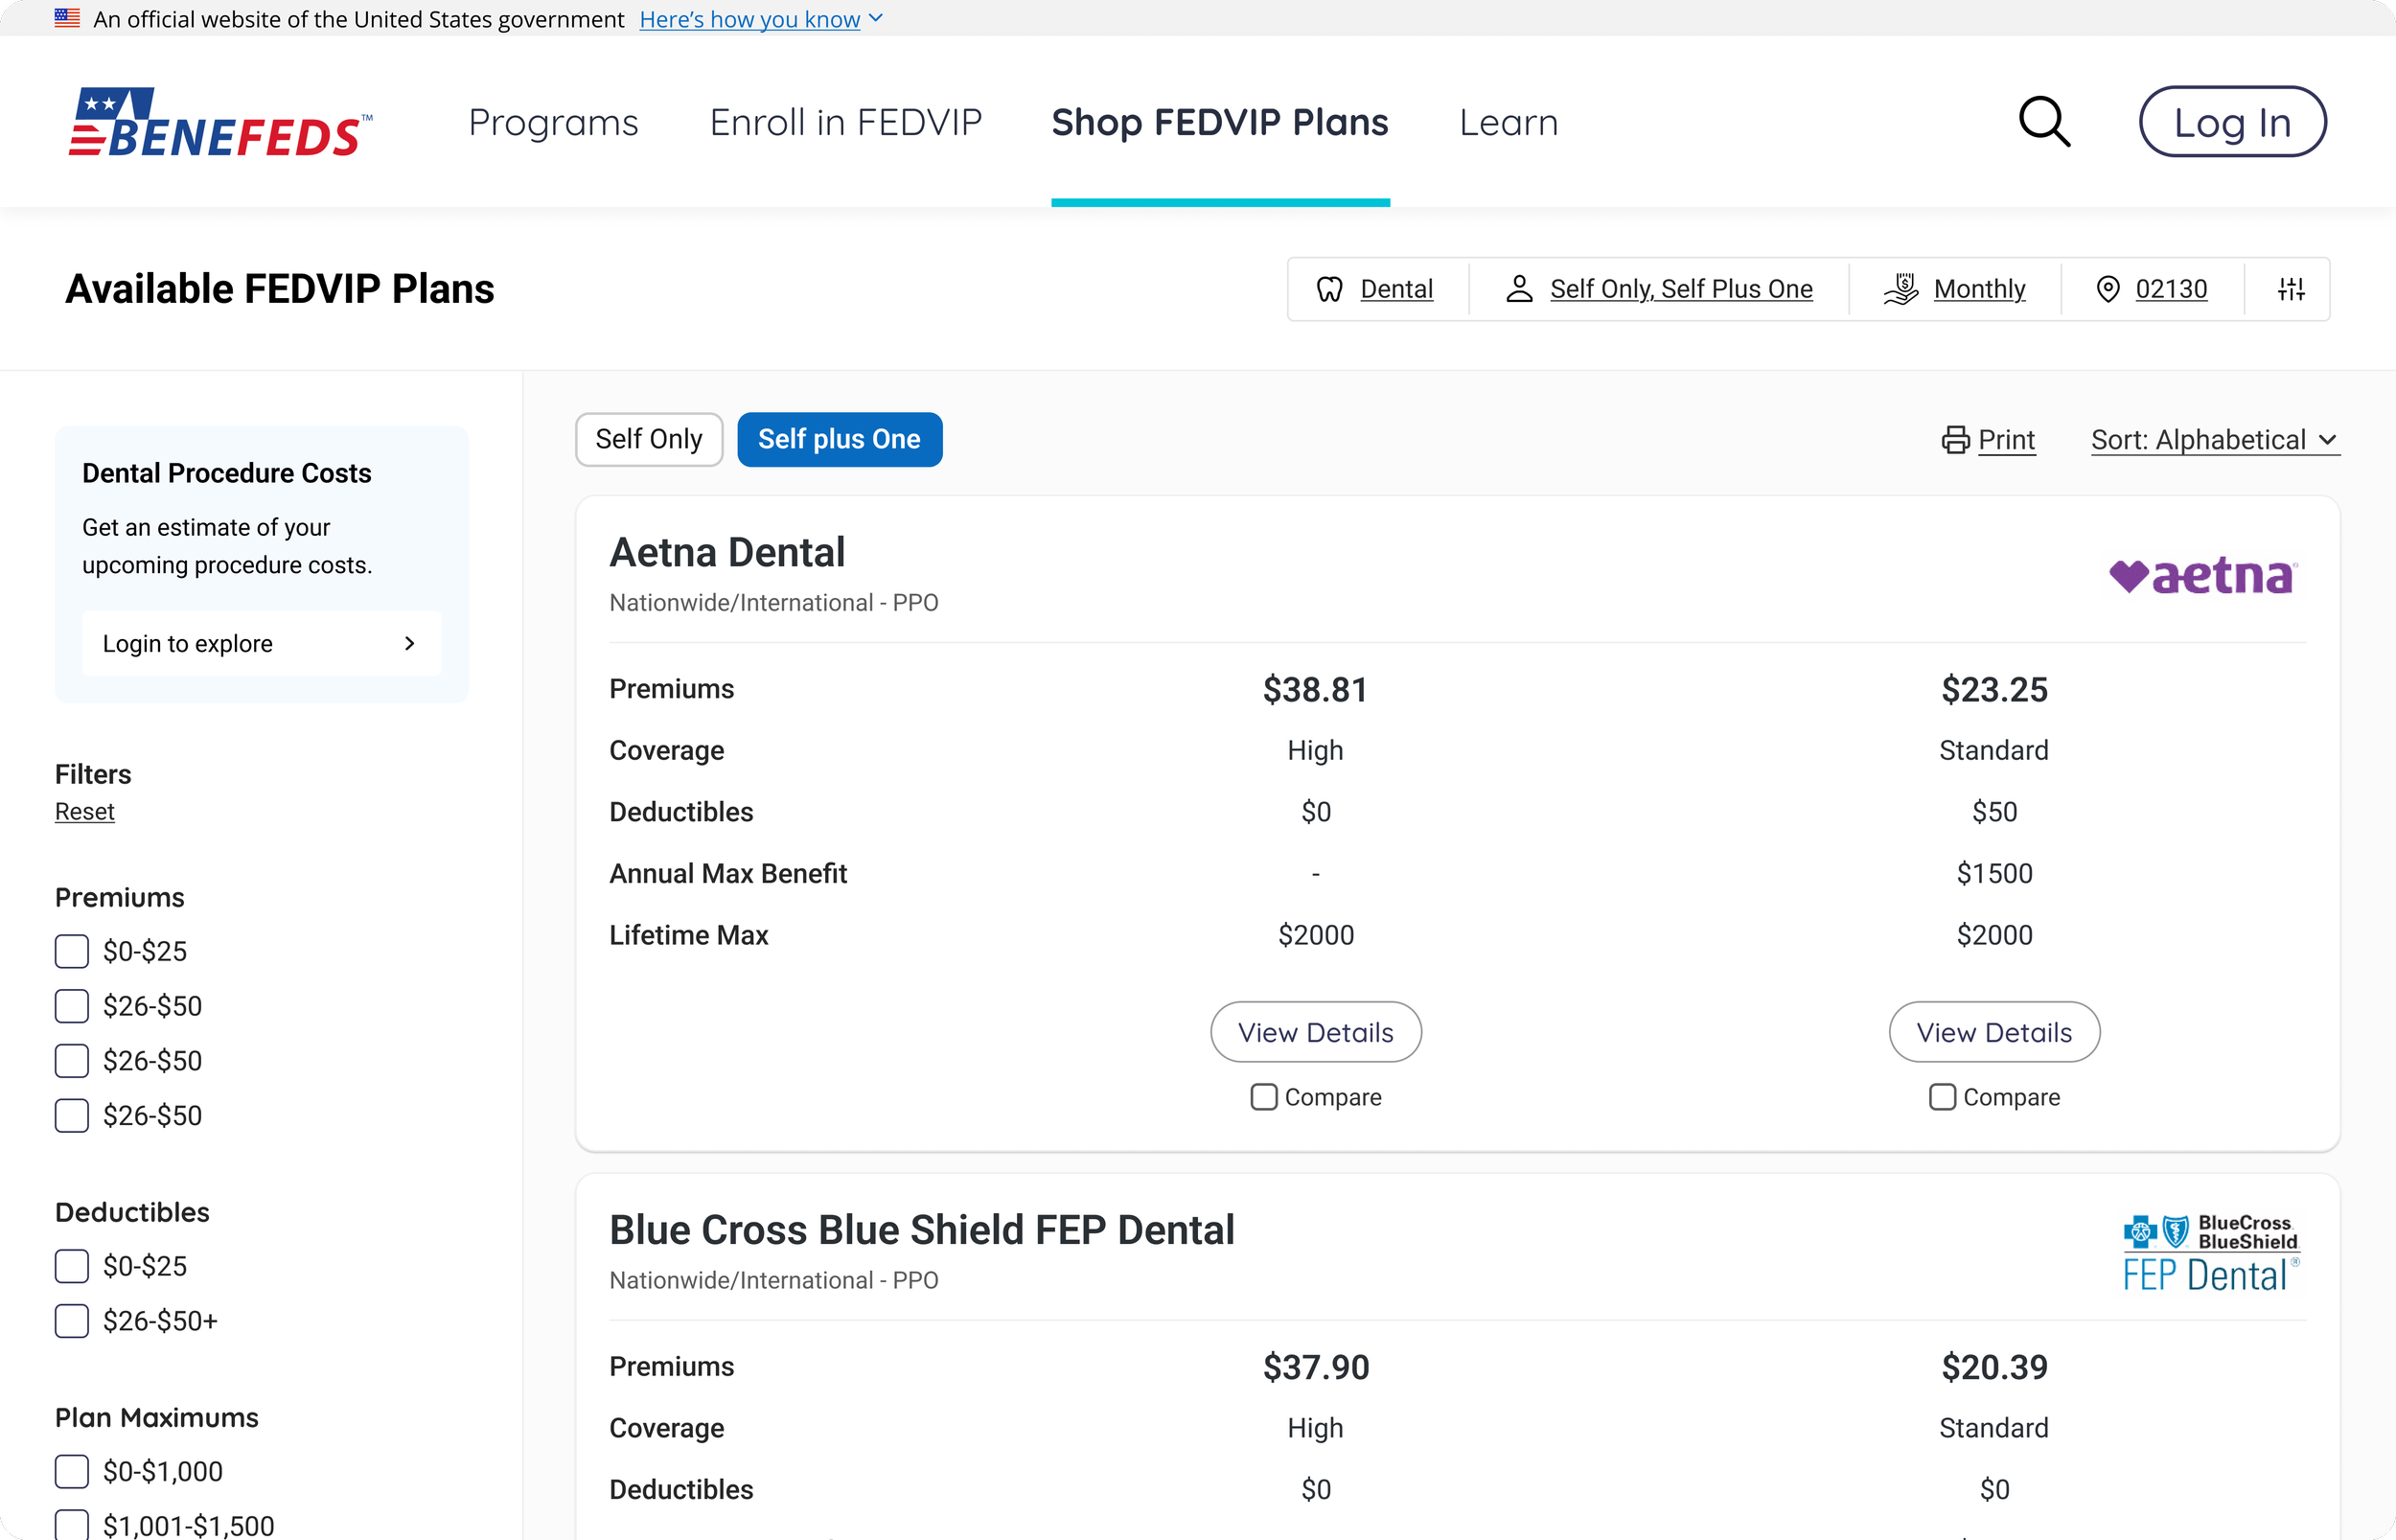Click the Lifetime Max row label
The width and height of the screenshot is (2396, 1540).
tap(689, 935)
